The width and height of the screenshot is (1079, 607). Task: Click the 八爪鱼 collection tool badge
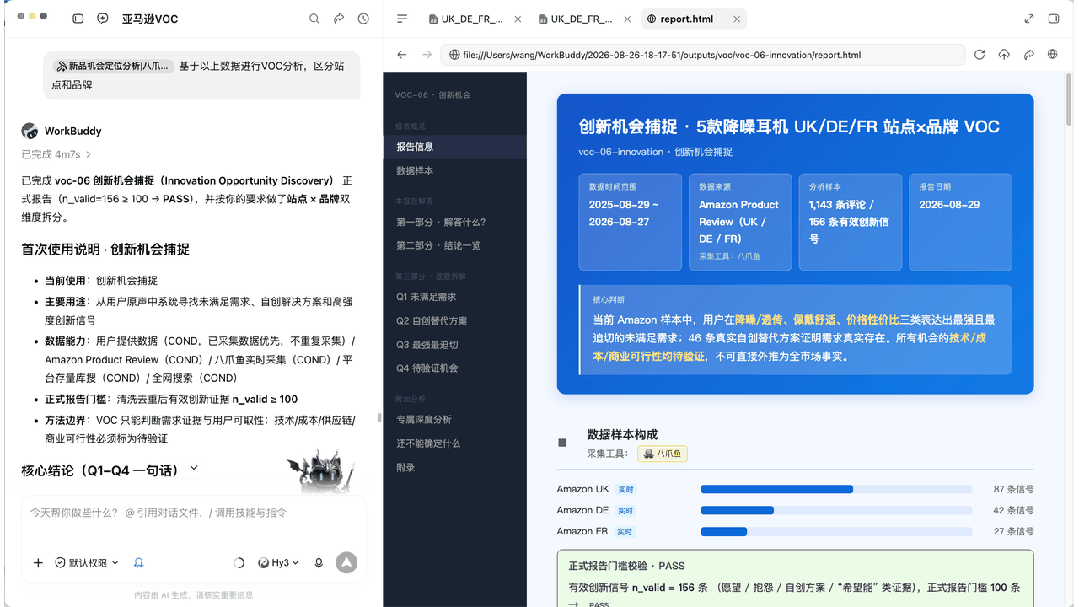662,454
